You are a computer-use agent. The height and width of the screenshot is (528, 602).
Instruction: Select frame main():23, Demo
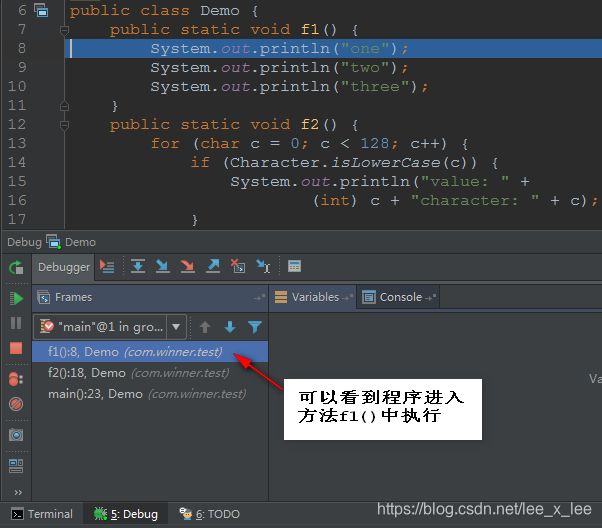[150, 394]
